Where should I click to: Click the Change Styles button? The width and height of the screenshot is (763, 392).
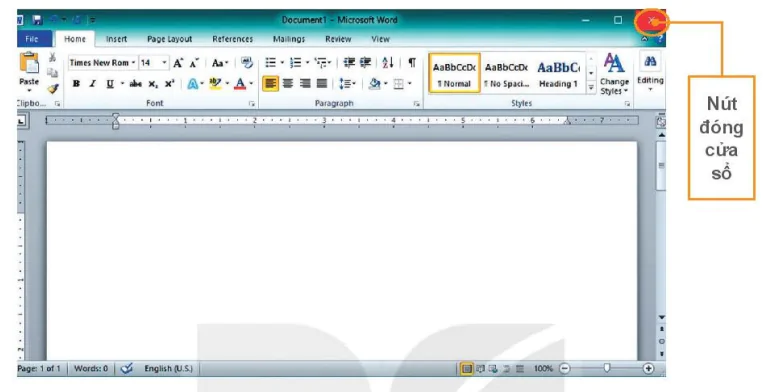[614, 74]
